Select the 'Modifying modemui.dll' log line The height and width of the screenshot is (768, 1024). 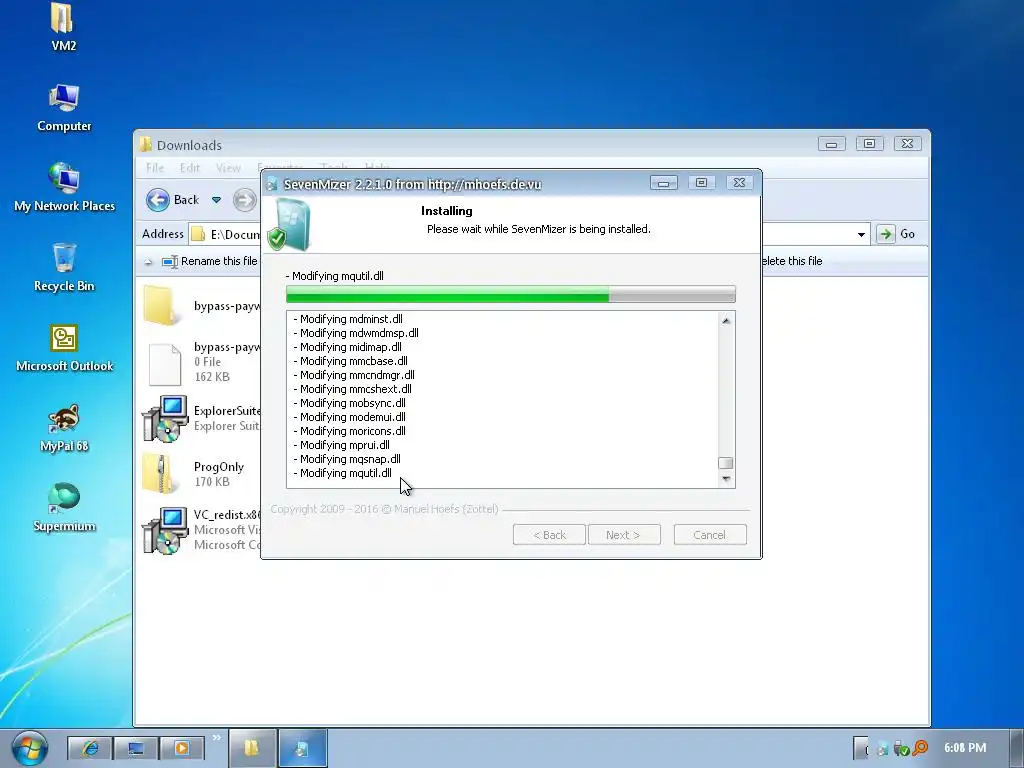tap(349, 417)
